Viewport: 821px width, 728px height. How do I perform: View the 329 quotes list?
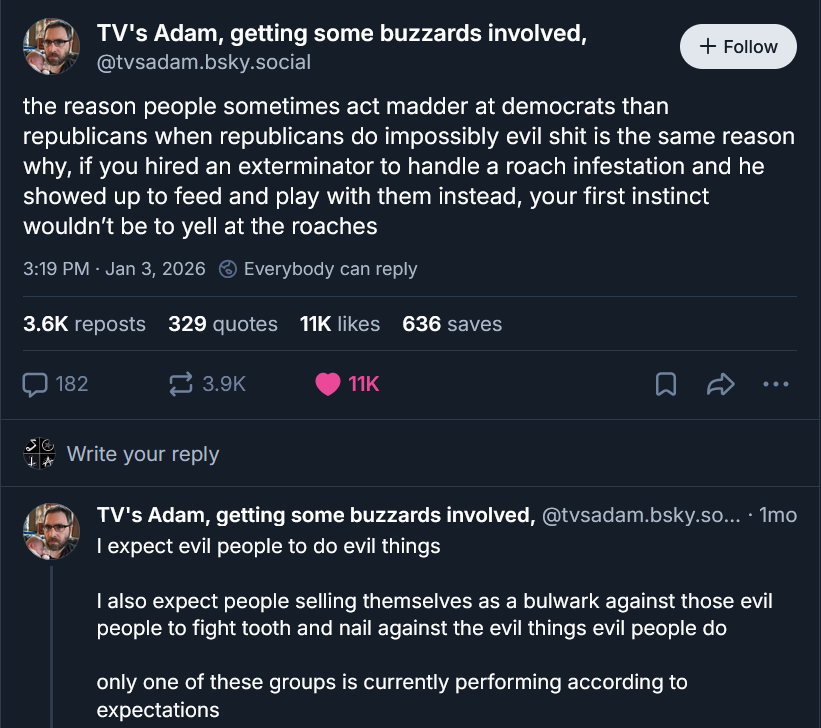pyautogui.click(x=223, y=324)
